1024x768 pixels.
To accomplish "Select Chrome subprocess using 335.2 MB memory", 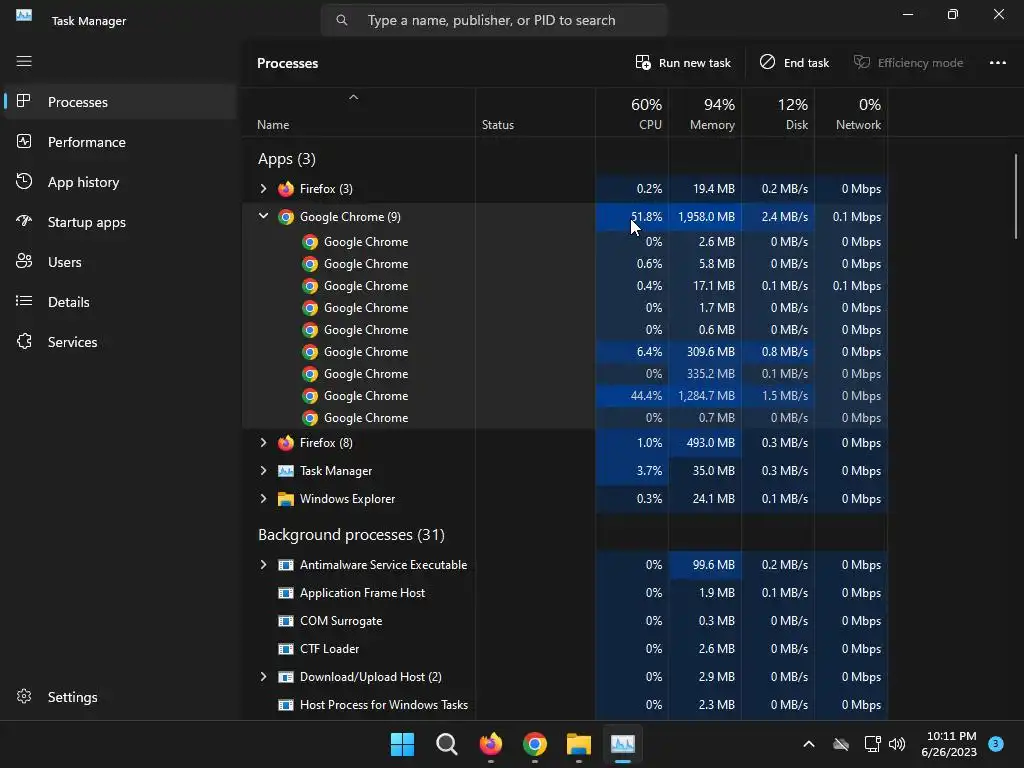I will tap(565, 374).
